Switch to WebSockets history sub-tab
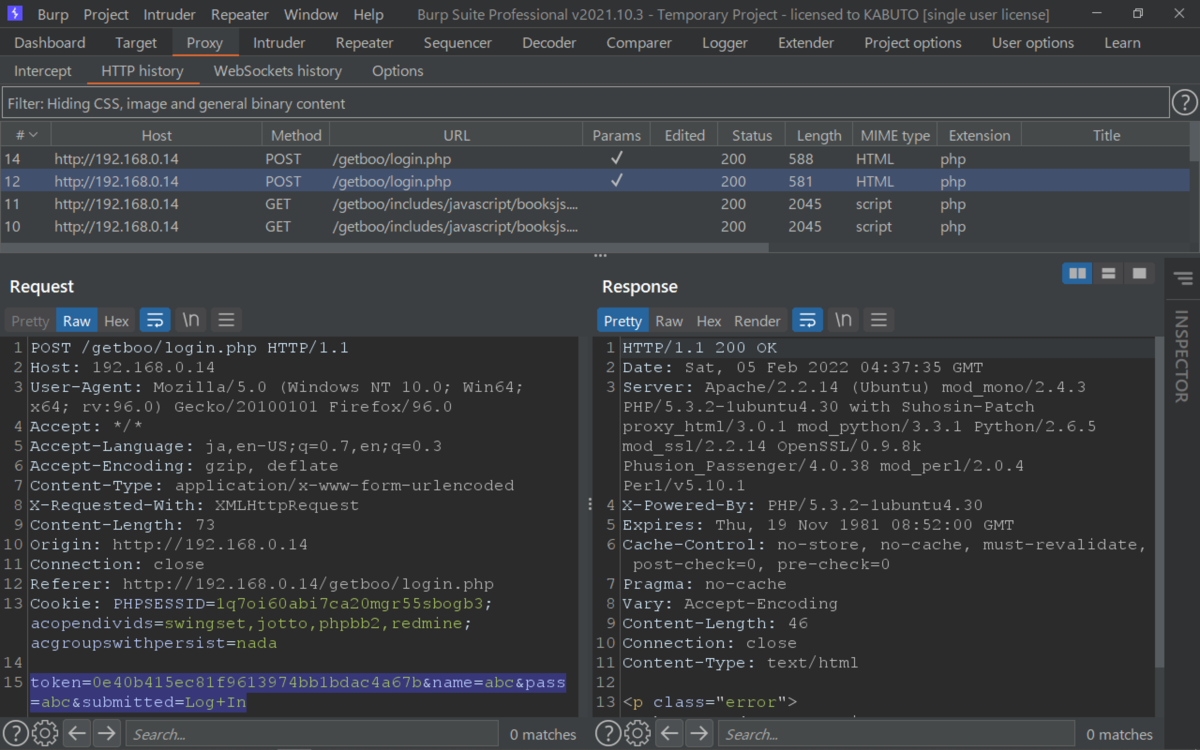This screenshot has width=1200, height=750. tap(278, 71)
